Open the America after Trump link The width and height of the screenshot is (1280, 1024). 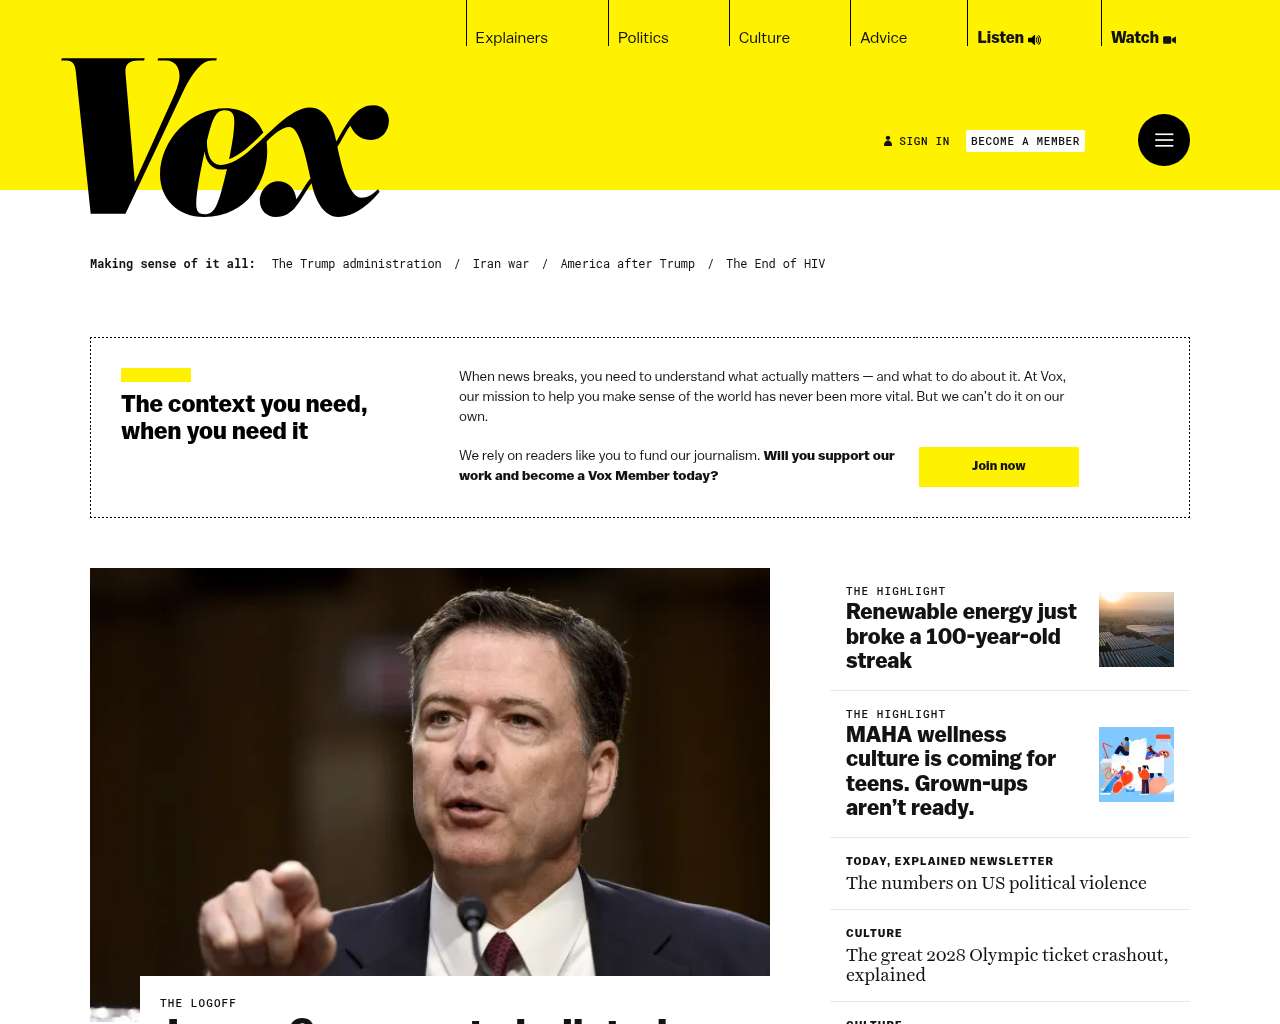[x=628, y=264]
